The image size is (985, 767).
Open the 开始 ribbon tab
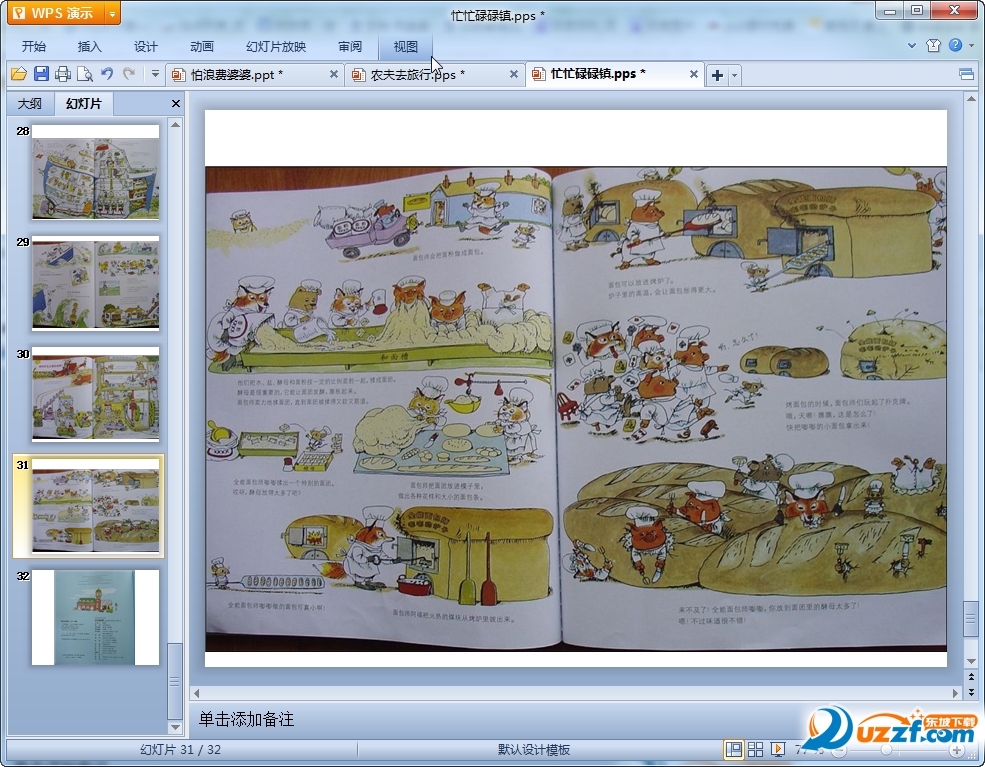pyautogui.click(x=33, y=46)
